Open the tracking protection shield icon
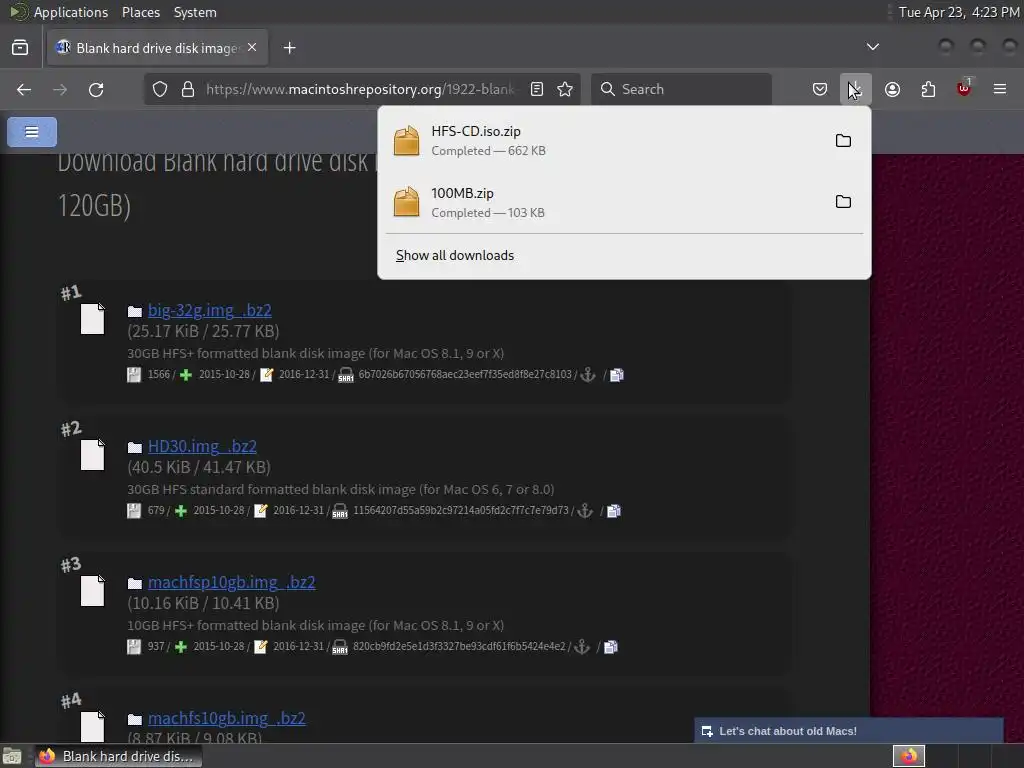The image size is (1024, 768). pos(160,89)
